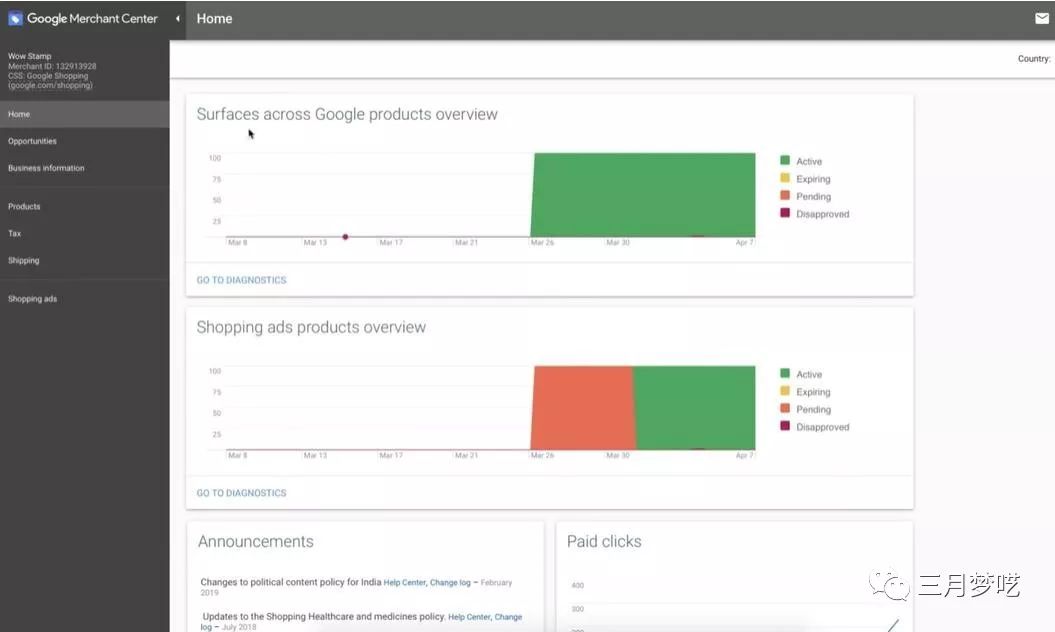Click the Mar 13 data point on the Surfaces chart
Viewport: 1055px width, 632px height.
(x=345, y=237)
